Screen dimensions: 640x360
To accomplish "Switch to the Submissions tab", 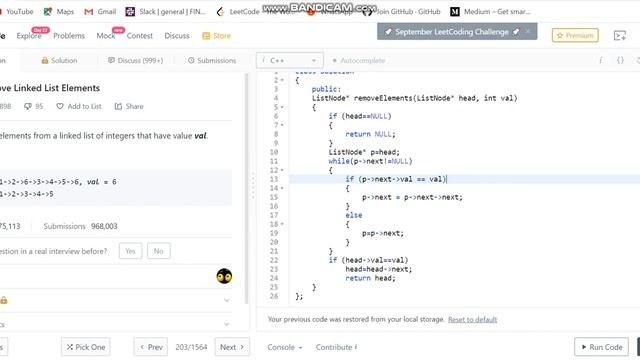I will point(212,60).
